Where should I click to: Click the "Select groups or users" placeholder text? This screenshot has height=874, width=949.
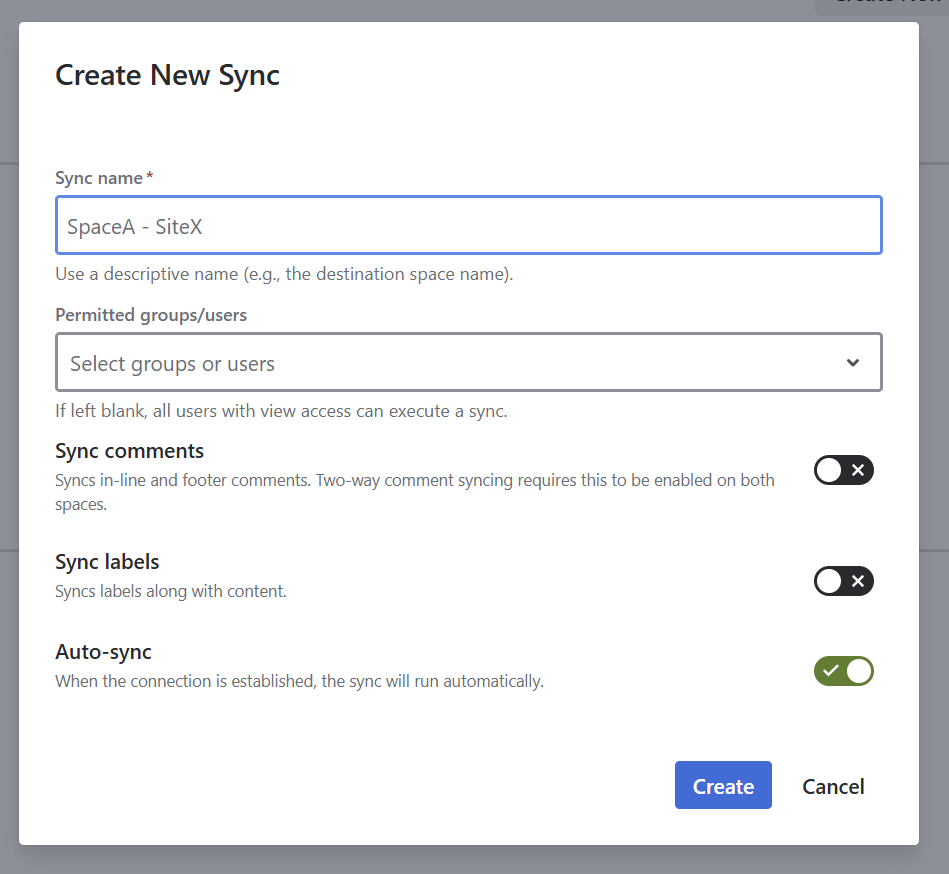click(172, 364)
